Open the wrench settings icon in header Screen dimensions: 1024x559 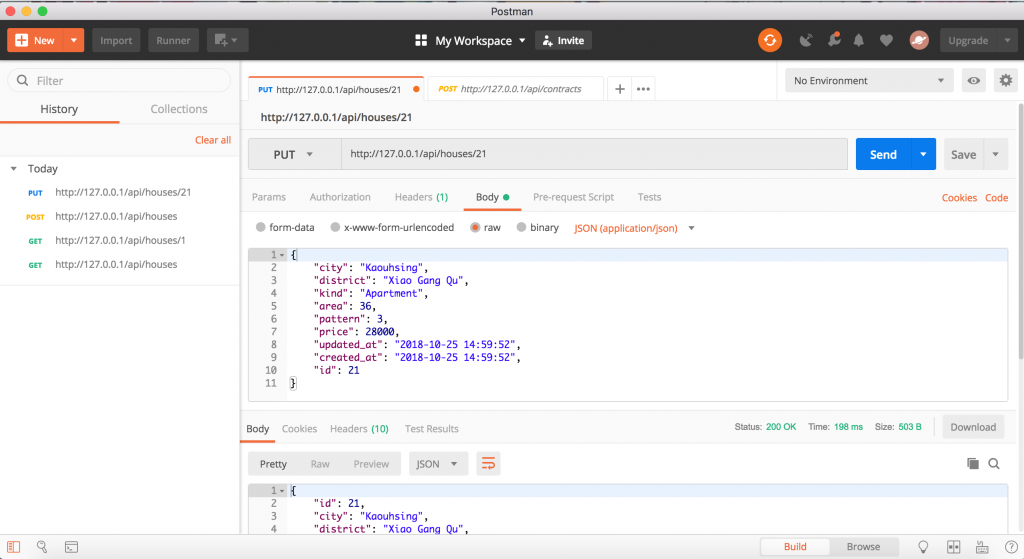point(834,40)
